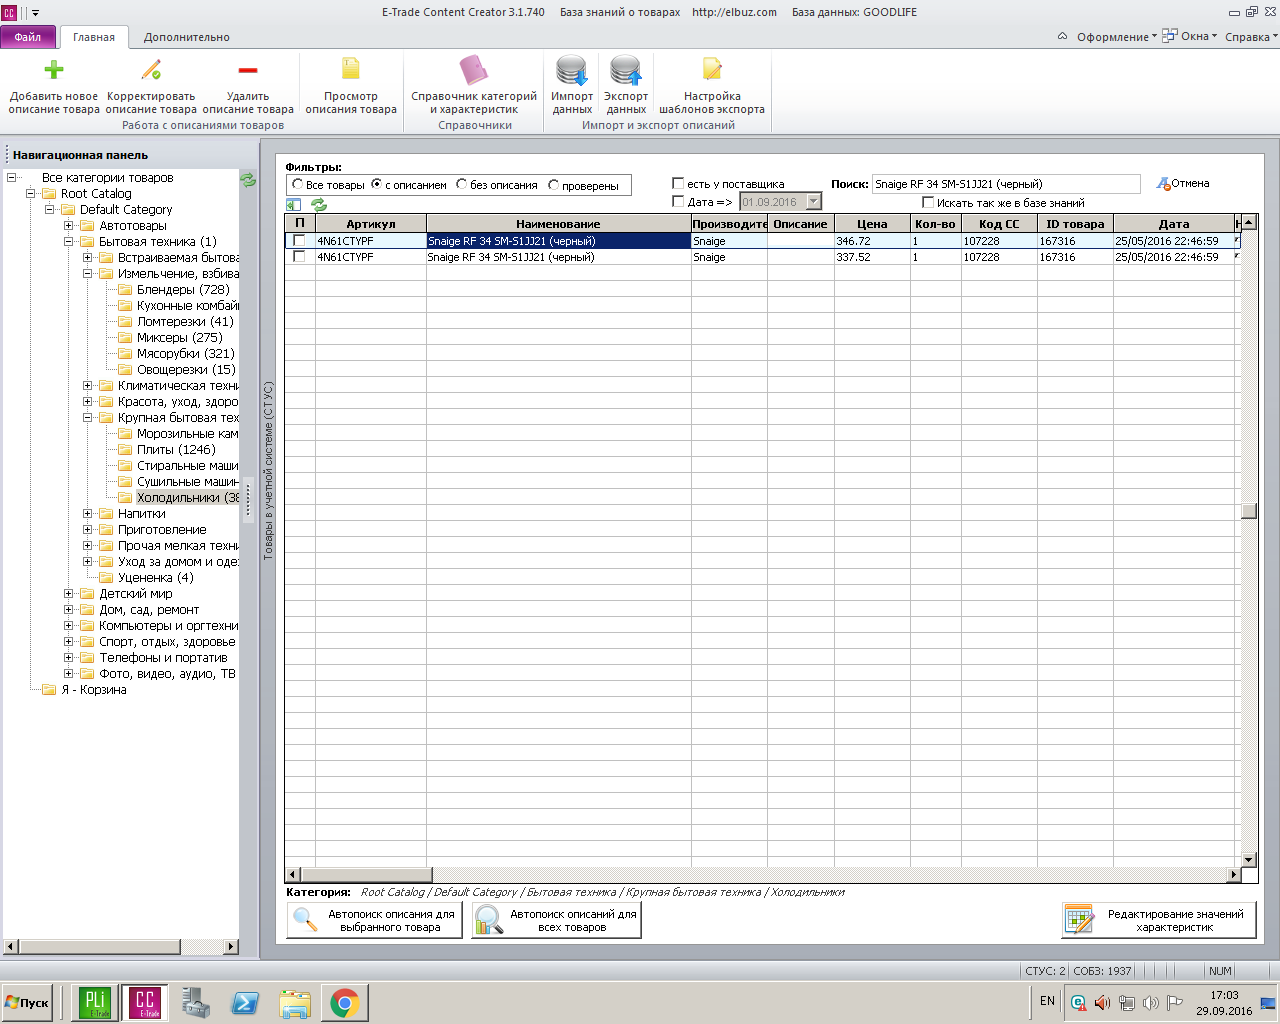Image resolution: width=1280 pixels, height=1024 pixels.
Task: Open the Windows Explorer folder taskbar icon
Action: point(295,1003)
